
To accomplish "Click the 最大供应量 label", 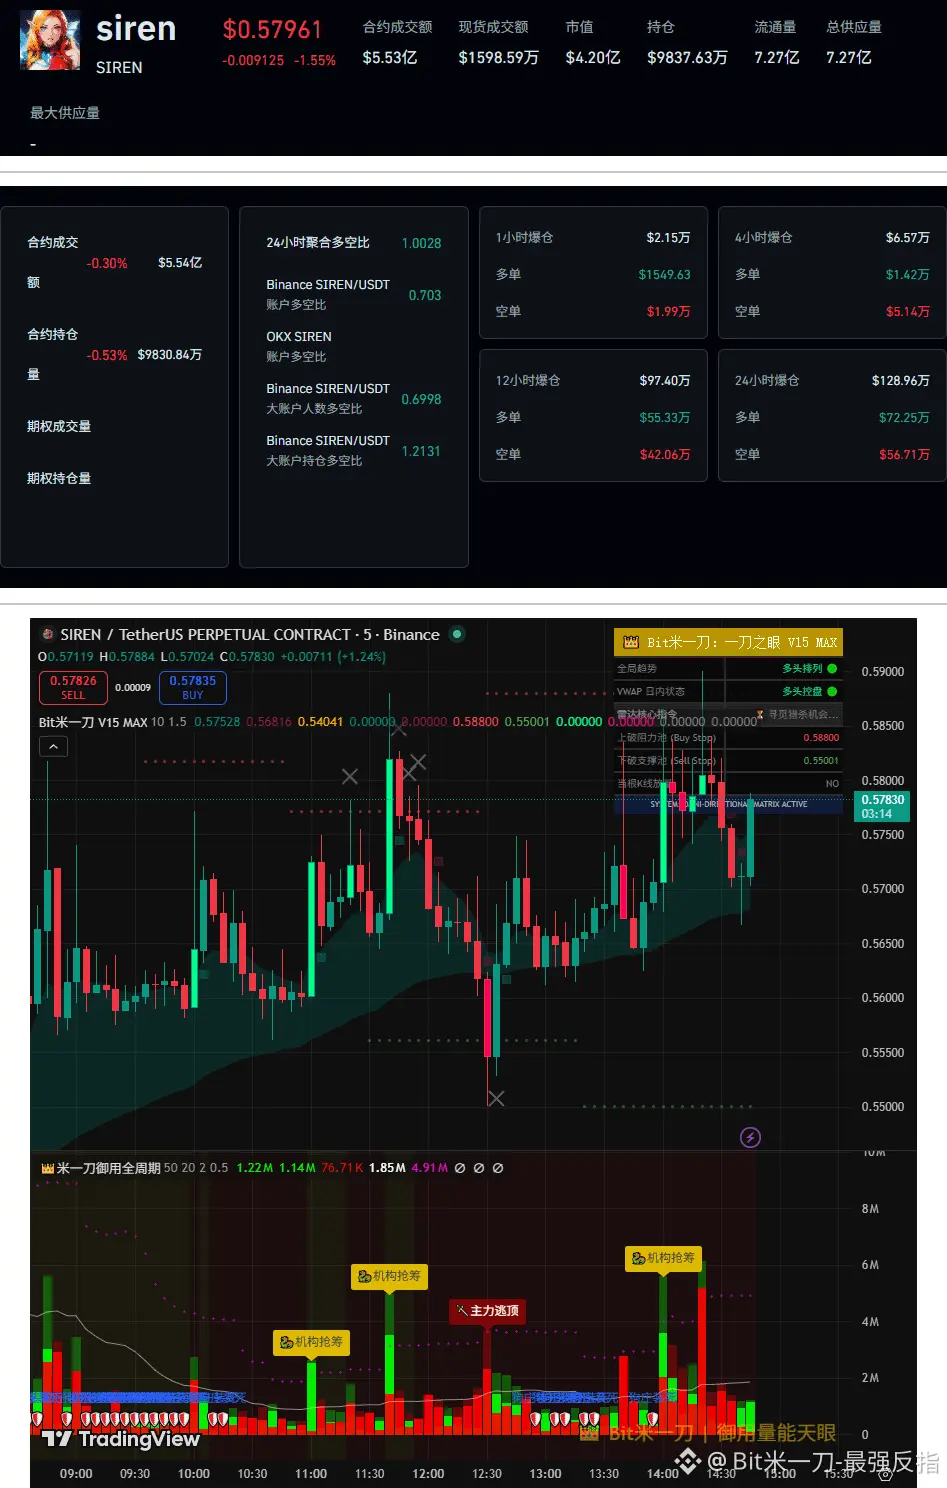I will tap(65, 113).
